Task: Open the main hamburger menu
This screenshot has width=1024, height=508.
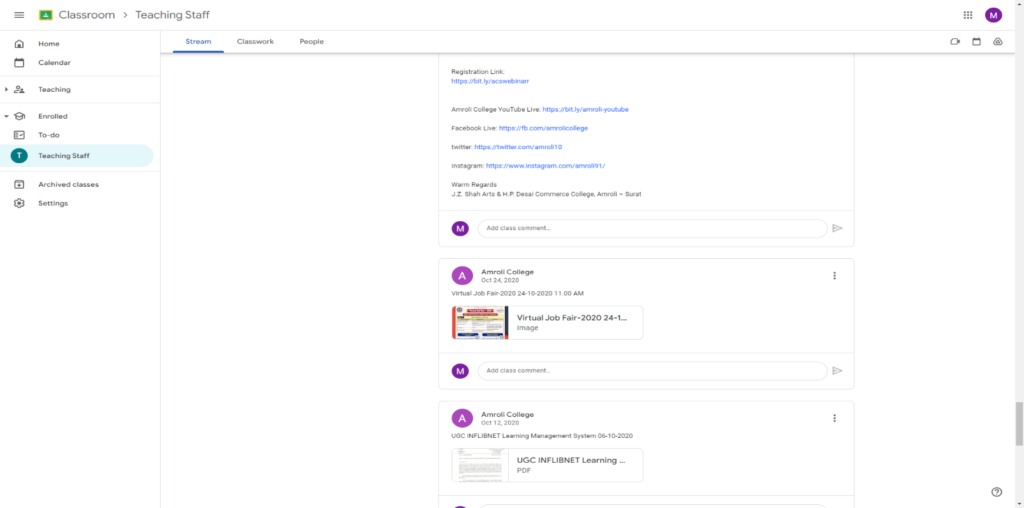Action: point(19,15)
